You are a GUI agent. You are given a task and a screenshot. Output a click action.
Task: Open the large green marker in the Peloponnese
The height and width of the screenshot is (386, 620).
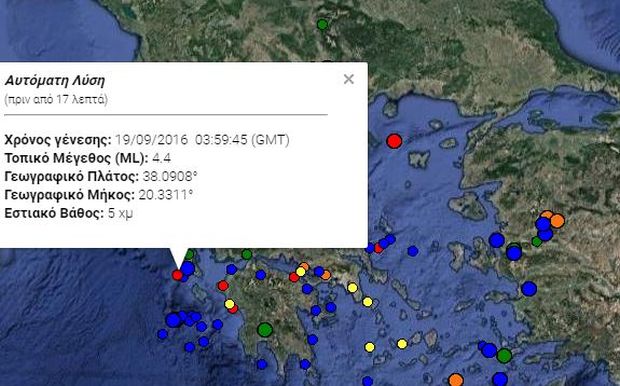pos(265,329)
